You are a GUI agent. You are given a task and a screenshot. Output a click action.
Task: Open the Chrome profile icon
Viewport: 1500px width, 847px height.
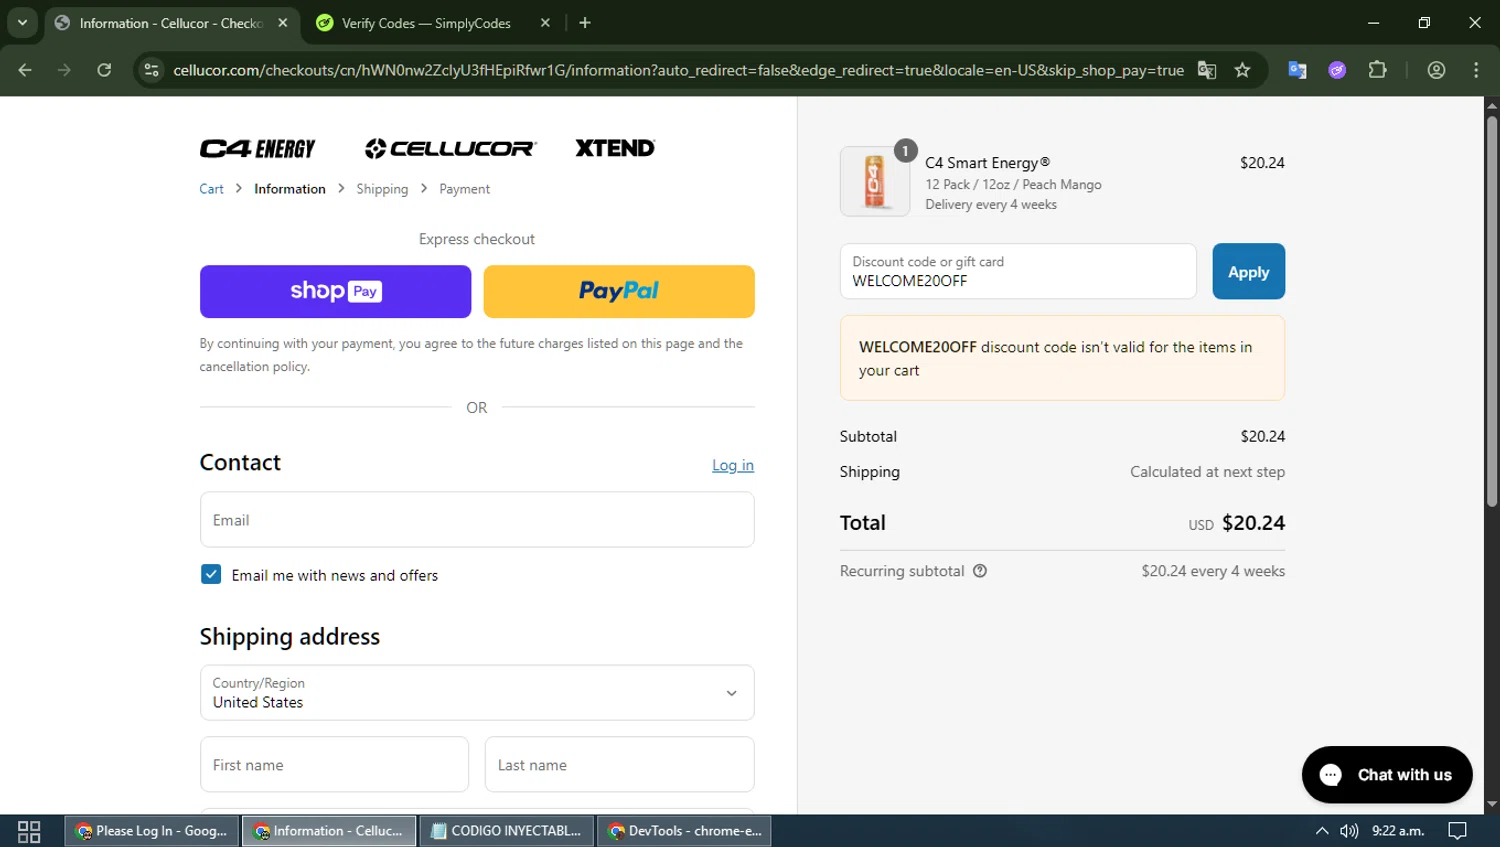pos(1436,70)
